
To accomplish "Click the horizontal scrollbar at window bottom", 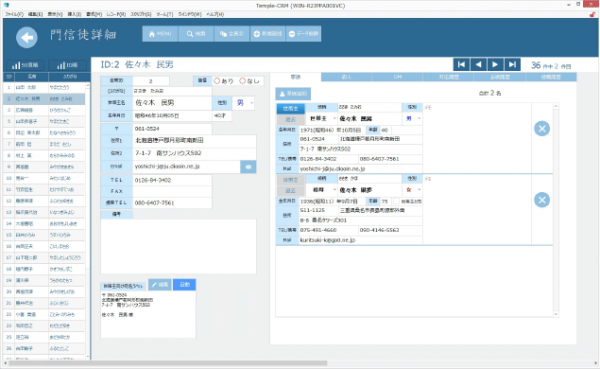I will (168, 363).
